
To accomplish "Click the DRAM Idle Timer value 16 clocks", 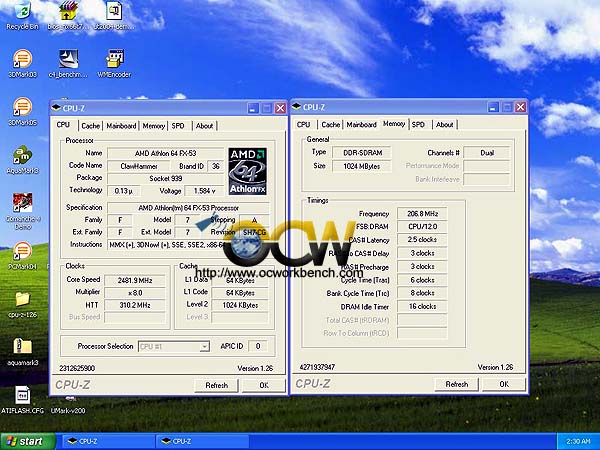I will pos(422,306).
